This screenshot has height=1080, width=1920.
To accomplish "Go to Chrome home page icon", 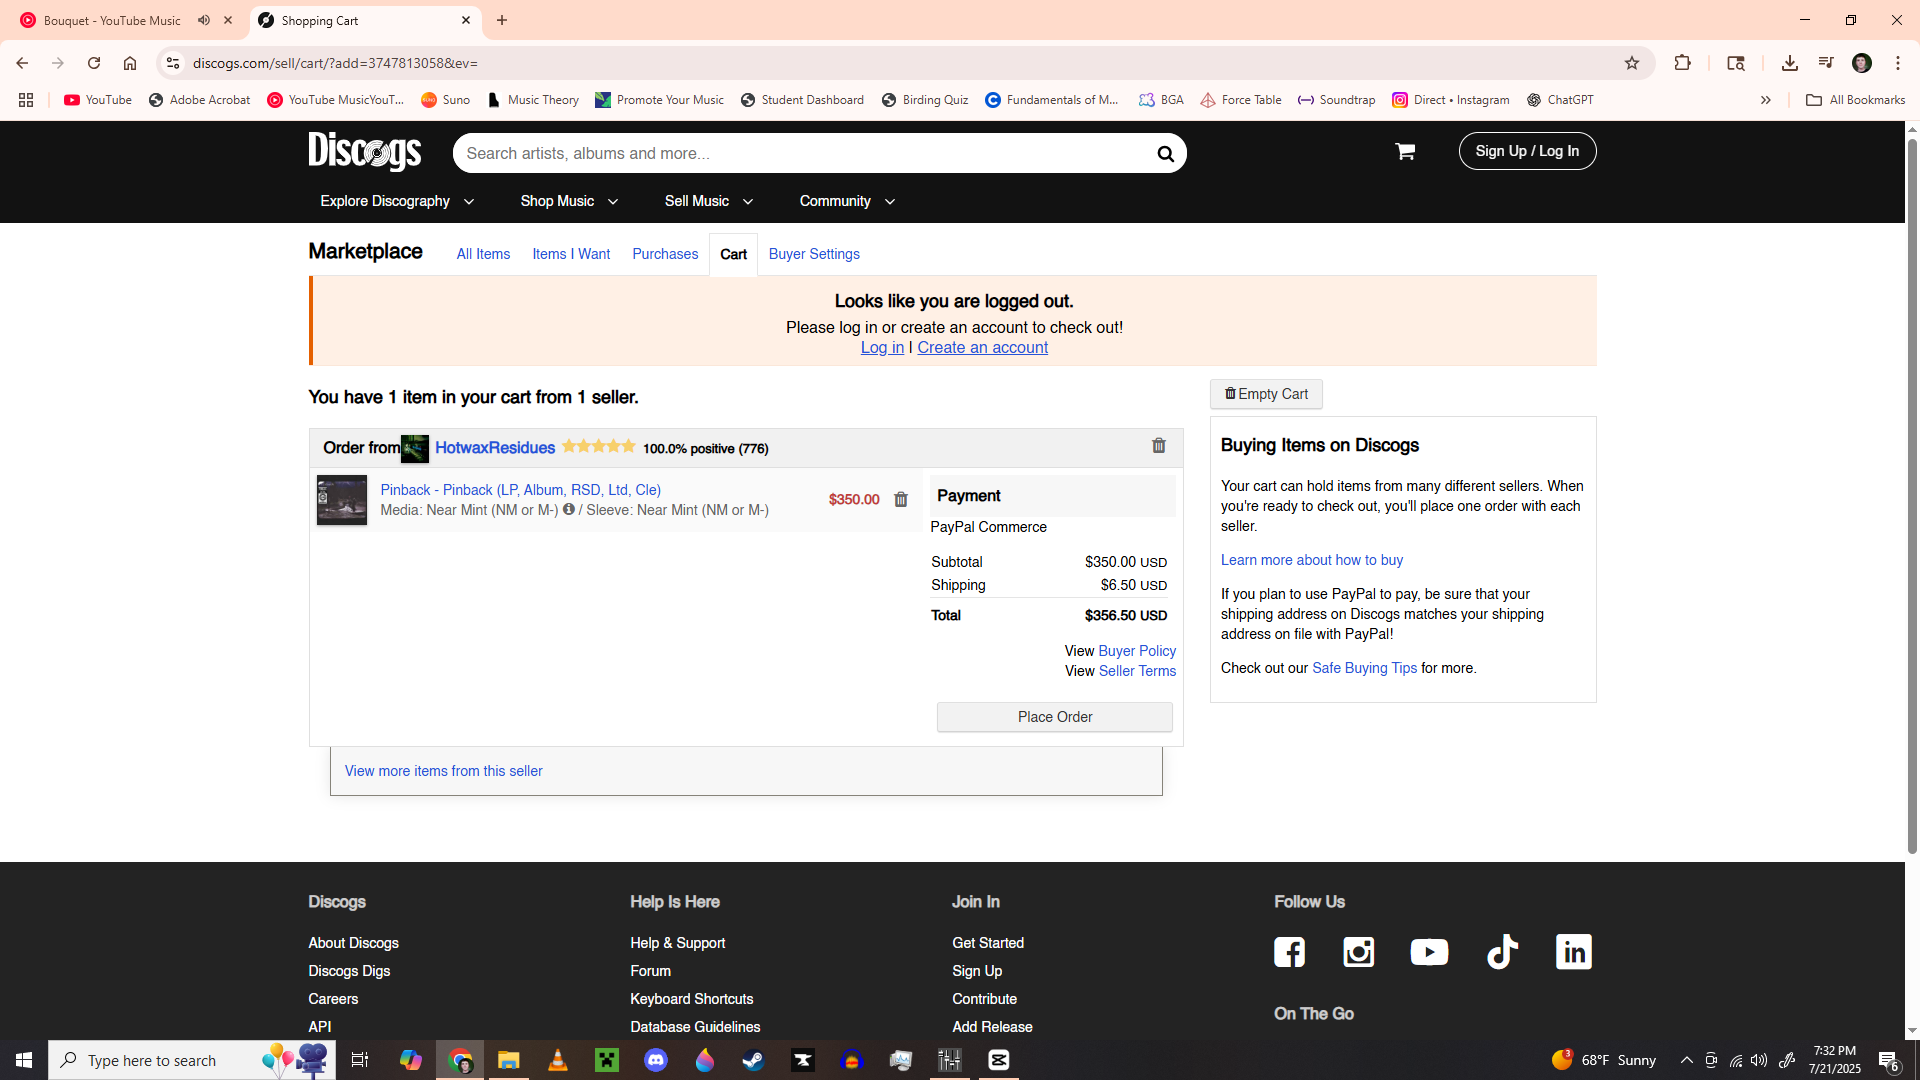I will (130, 63).
